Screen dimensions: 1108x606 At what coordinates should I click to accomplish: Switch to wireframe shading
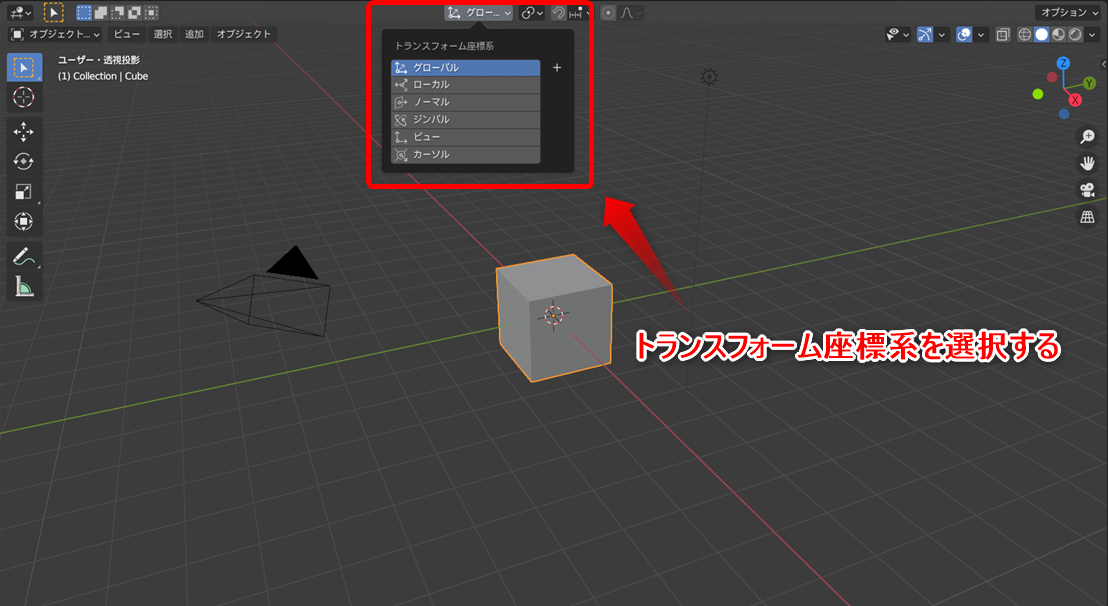click(x=1025, y=34)
